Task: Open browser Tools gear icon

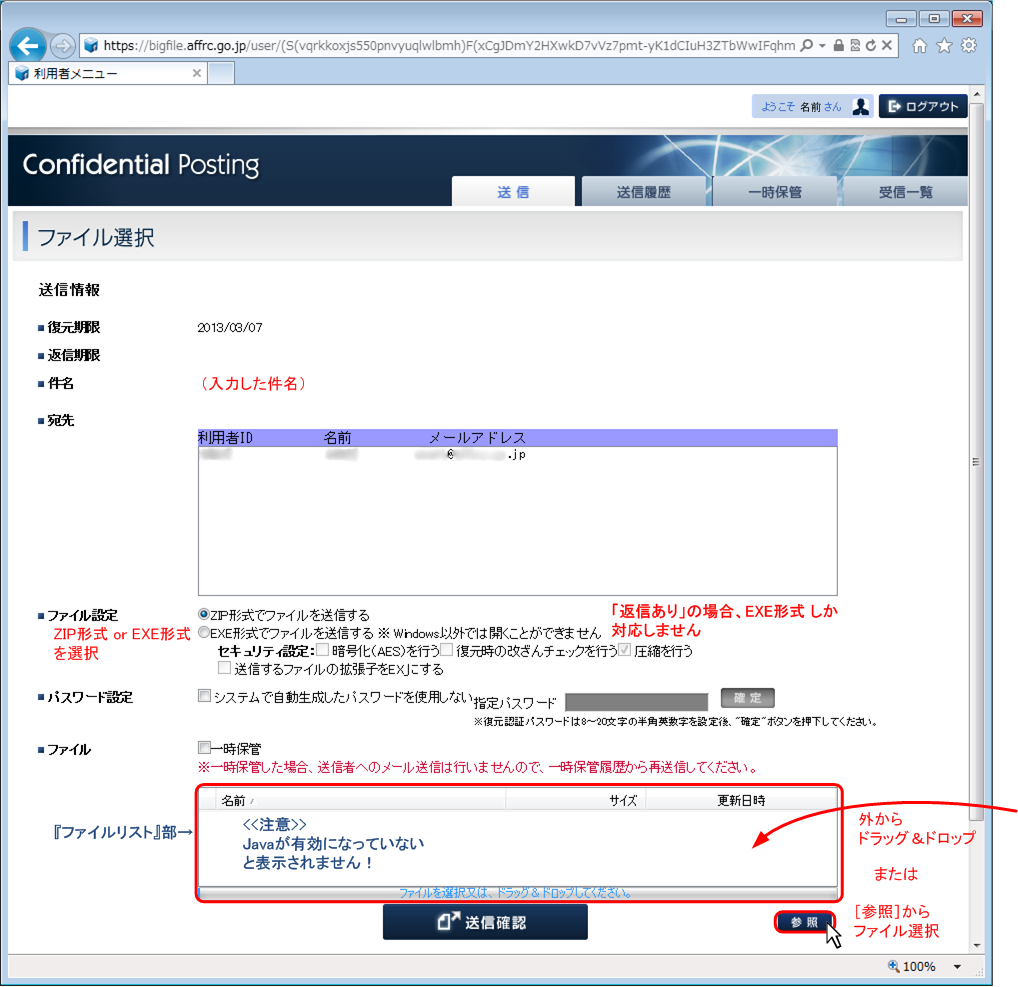Action: click(x=968, y=46)
